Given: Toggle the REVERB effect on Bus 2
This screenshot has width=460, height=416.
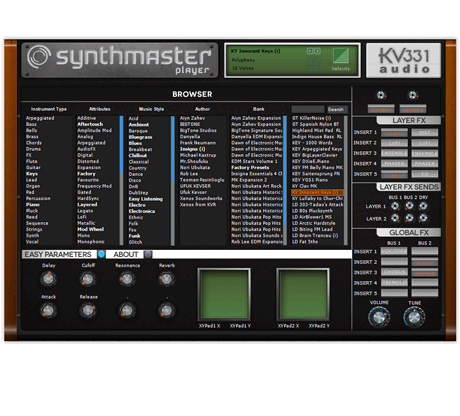Looking at the screenshot, I should pyautogui.click(x=425, y=272).
